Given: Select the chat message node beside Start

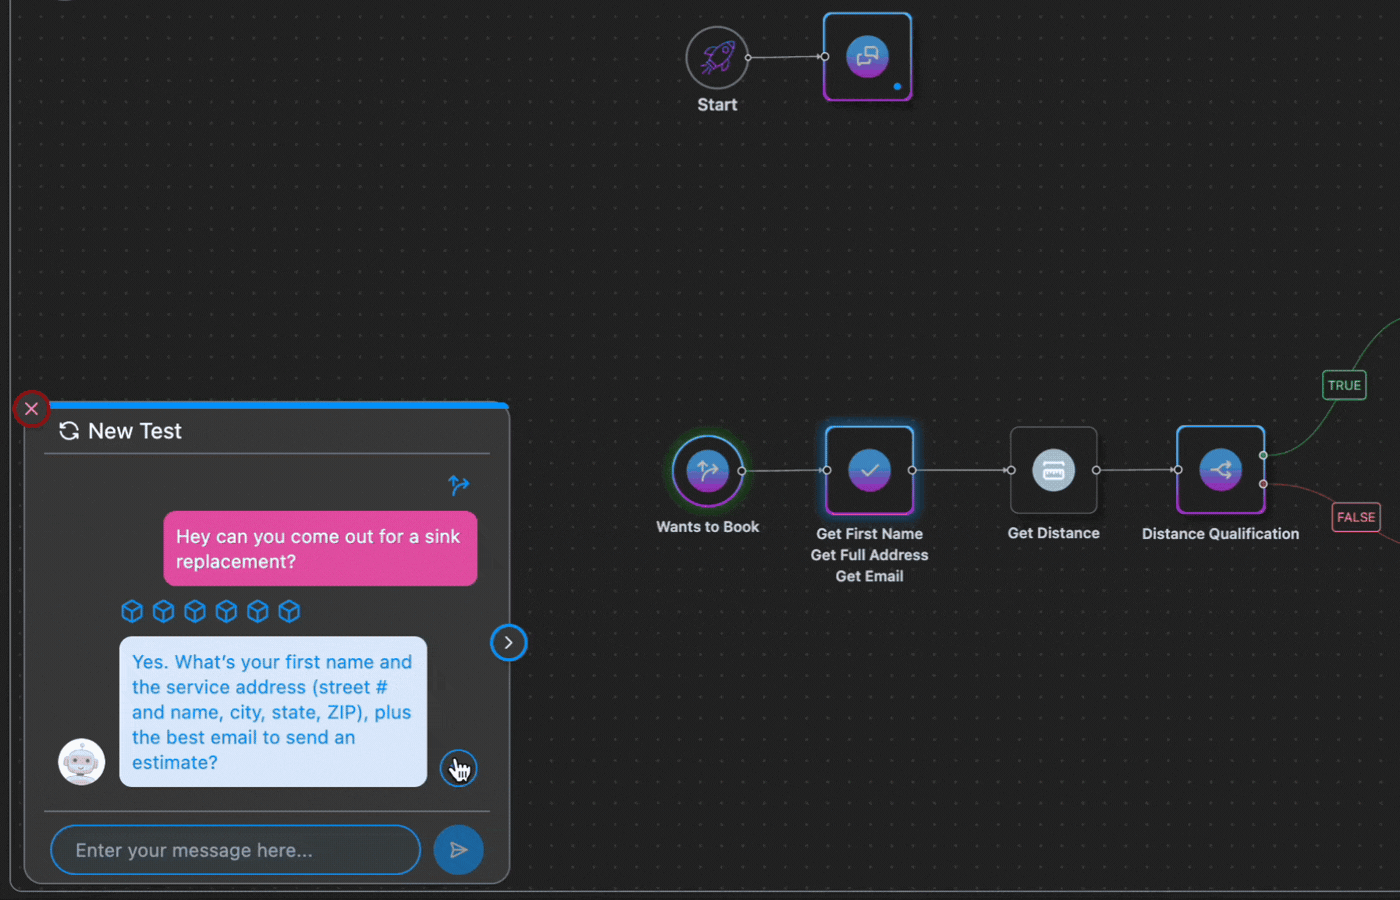Looking at the screenshot, I should 867,57.
